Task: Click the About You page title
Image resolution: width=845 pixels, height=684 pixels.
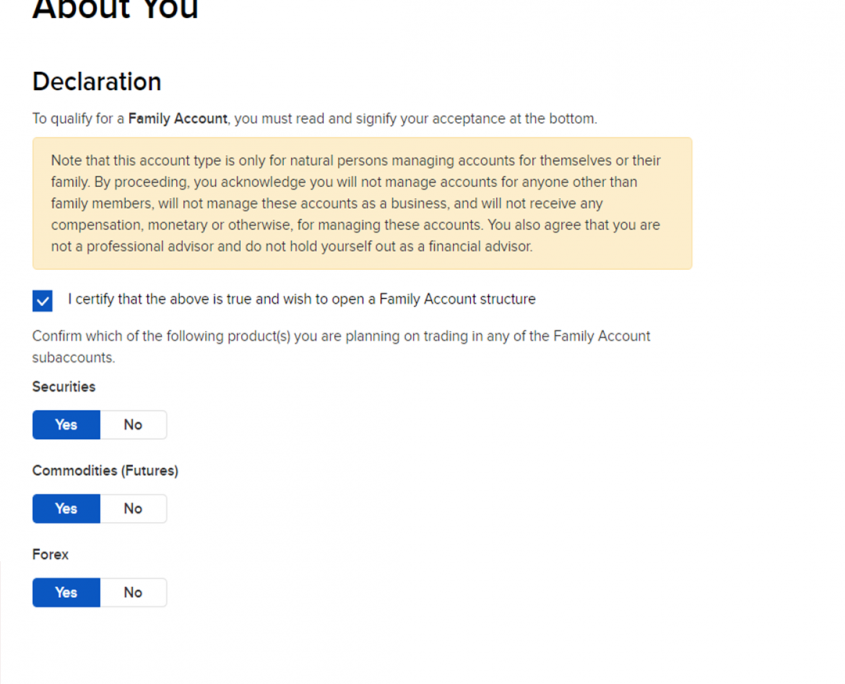Action: click(x=115, y=10)
